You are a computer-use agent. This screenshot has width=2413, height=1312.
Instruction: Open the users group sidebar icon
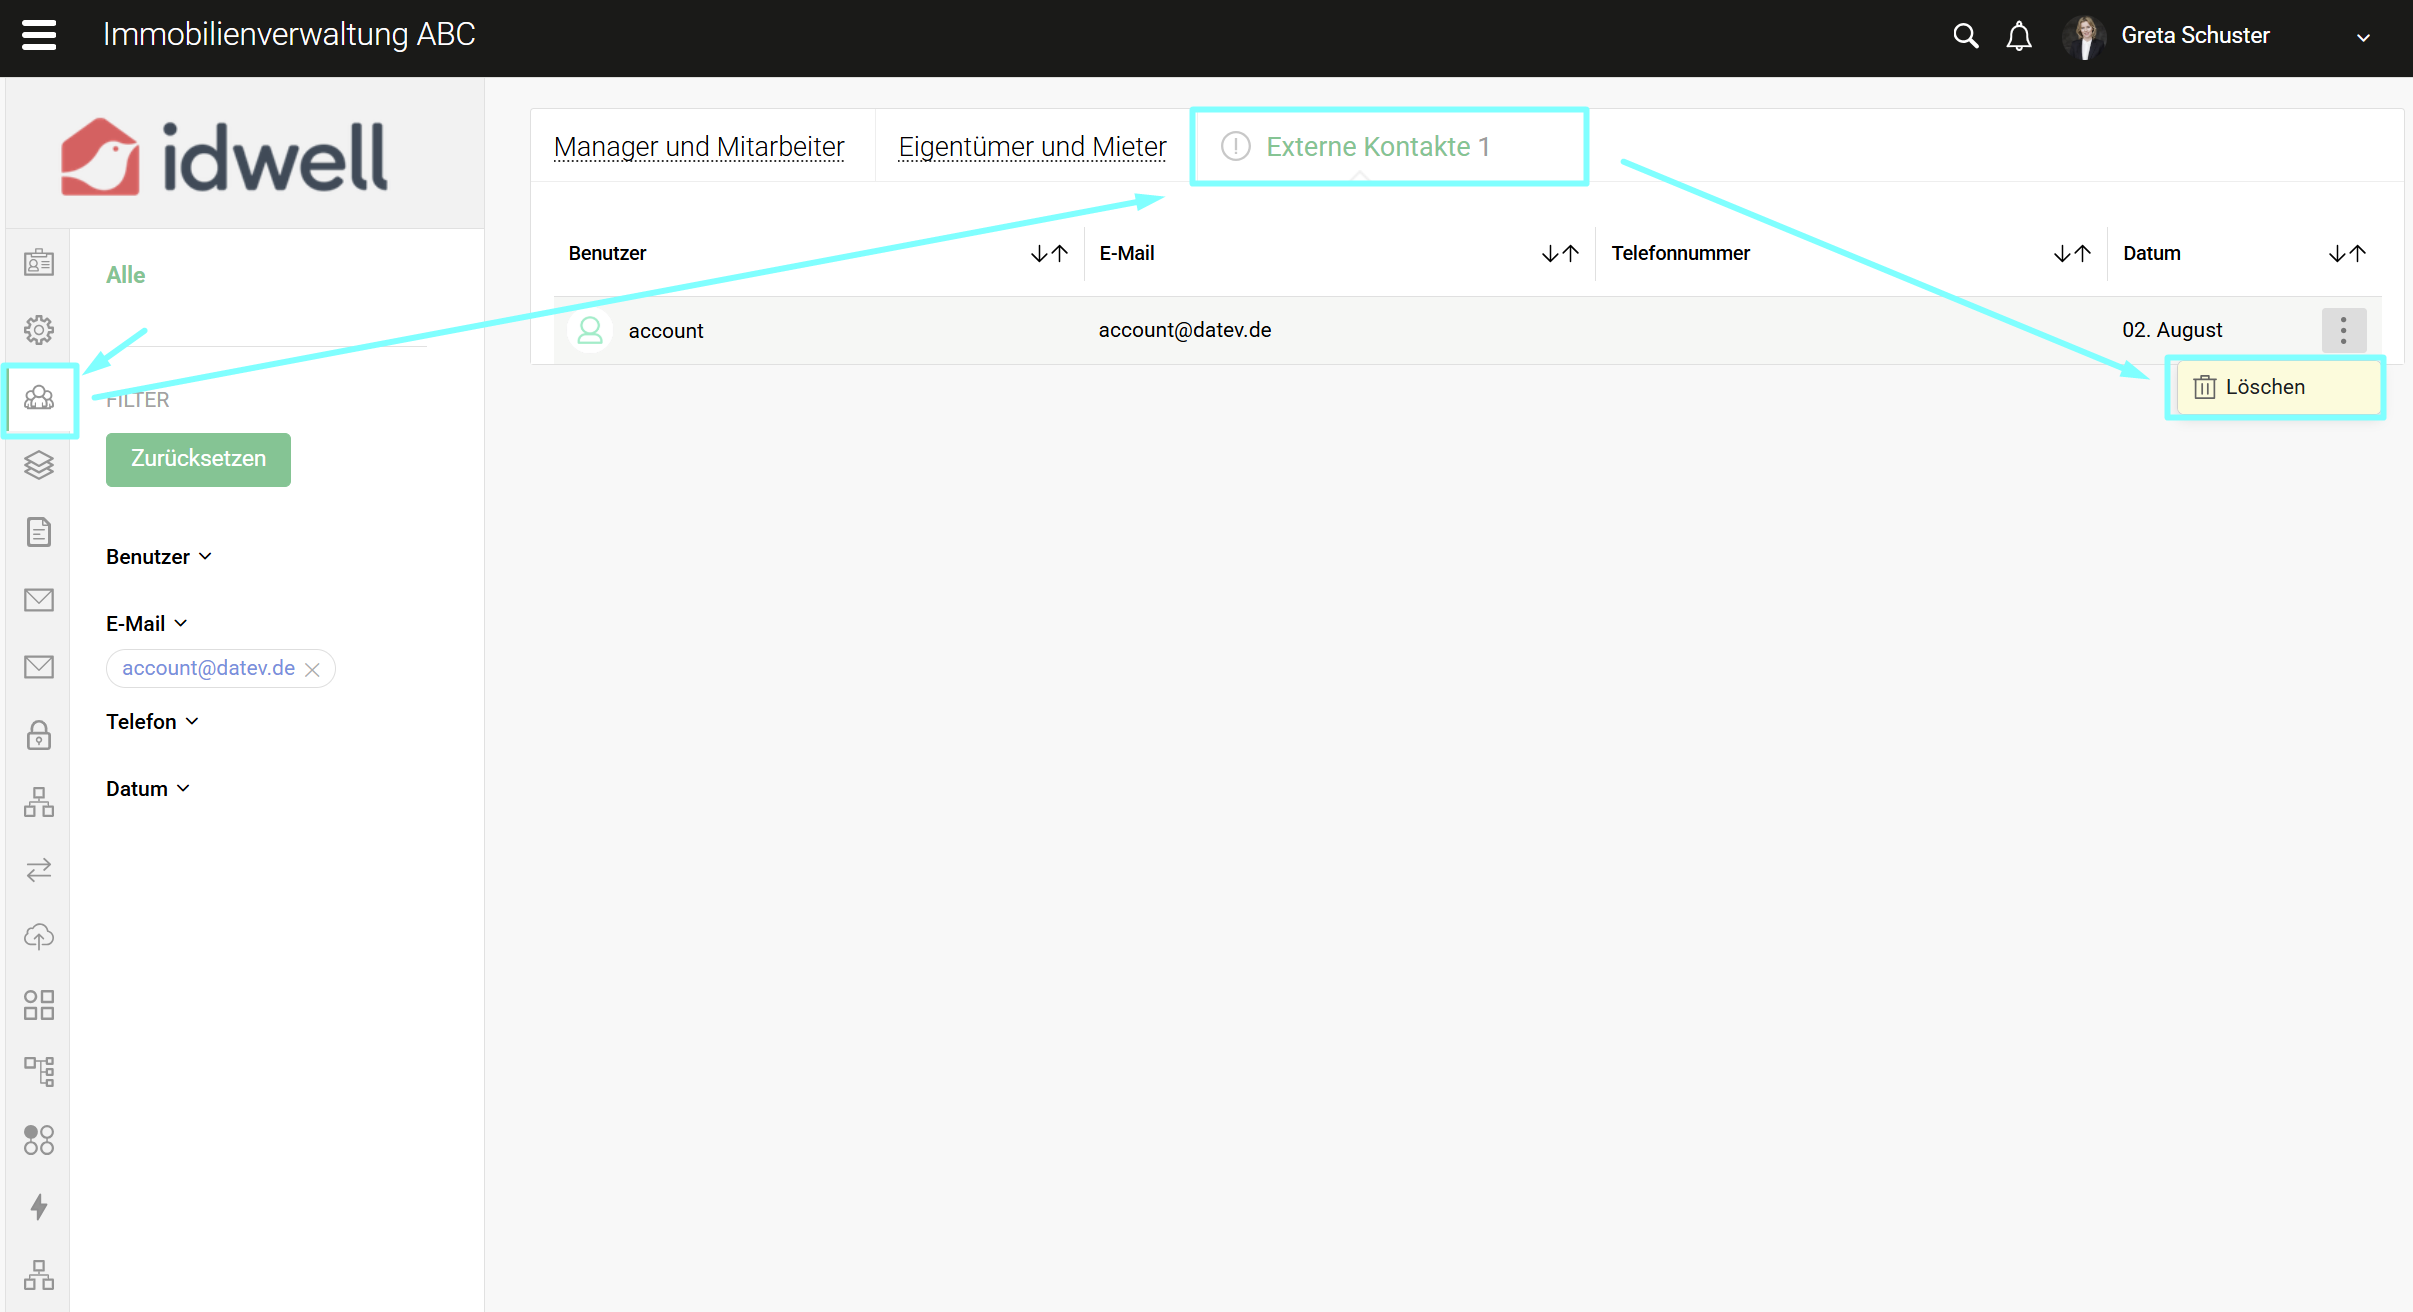pos(39,398)
